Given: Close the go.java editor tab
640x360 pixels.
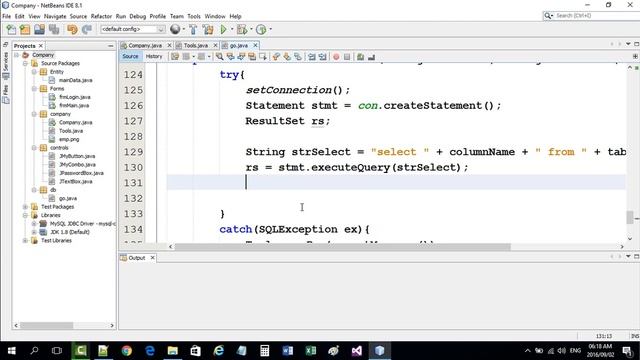Looking at the screenshot, I should coord(256,45).
